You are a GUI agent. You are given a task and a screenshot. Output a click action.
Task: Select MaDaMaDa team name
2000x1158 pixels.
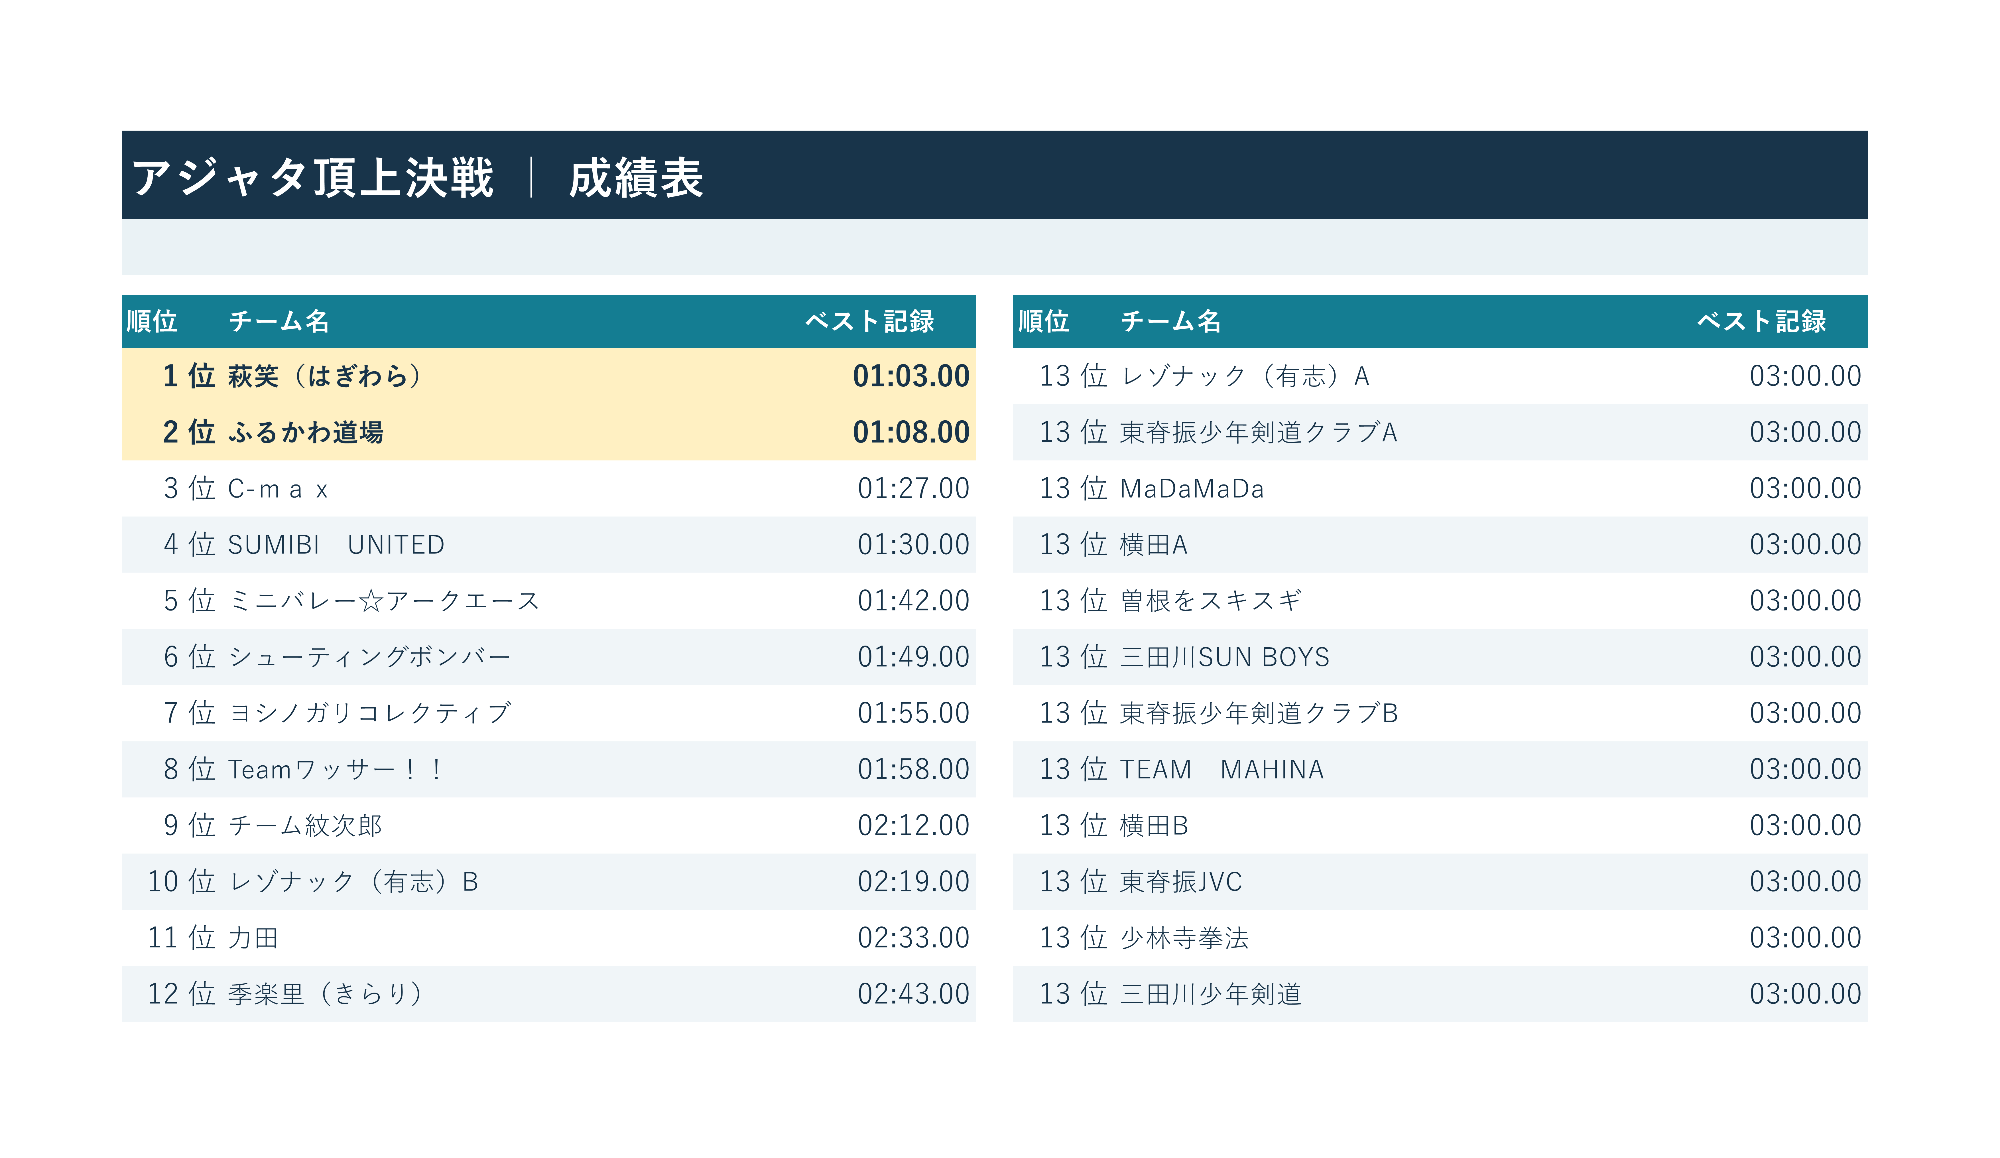[x=1192, y=488]
